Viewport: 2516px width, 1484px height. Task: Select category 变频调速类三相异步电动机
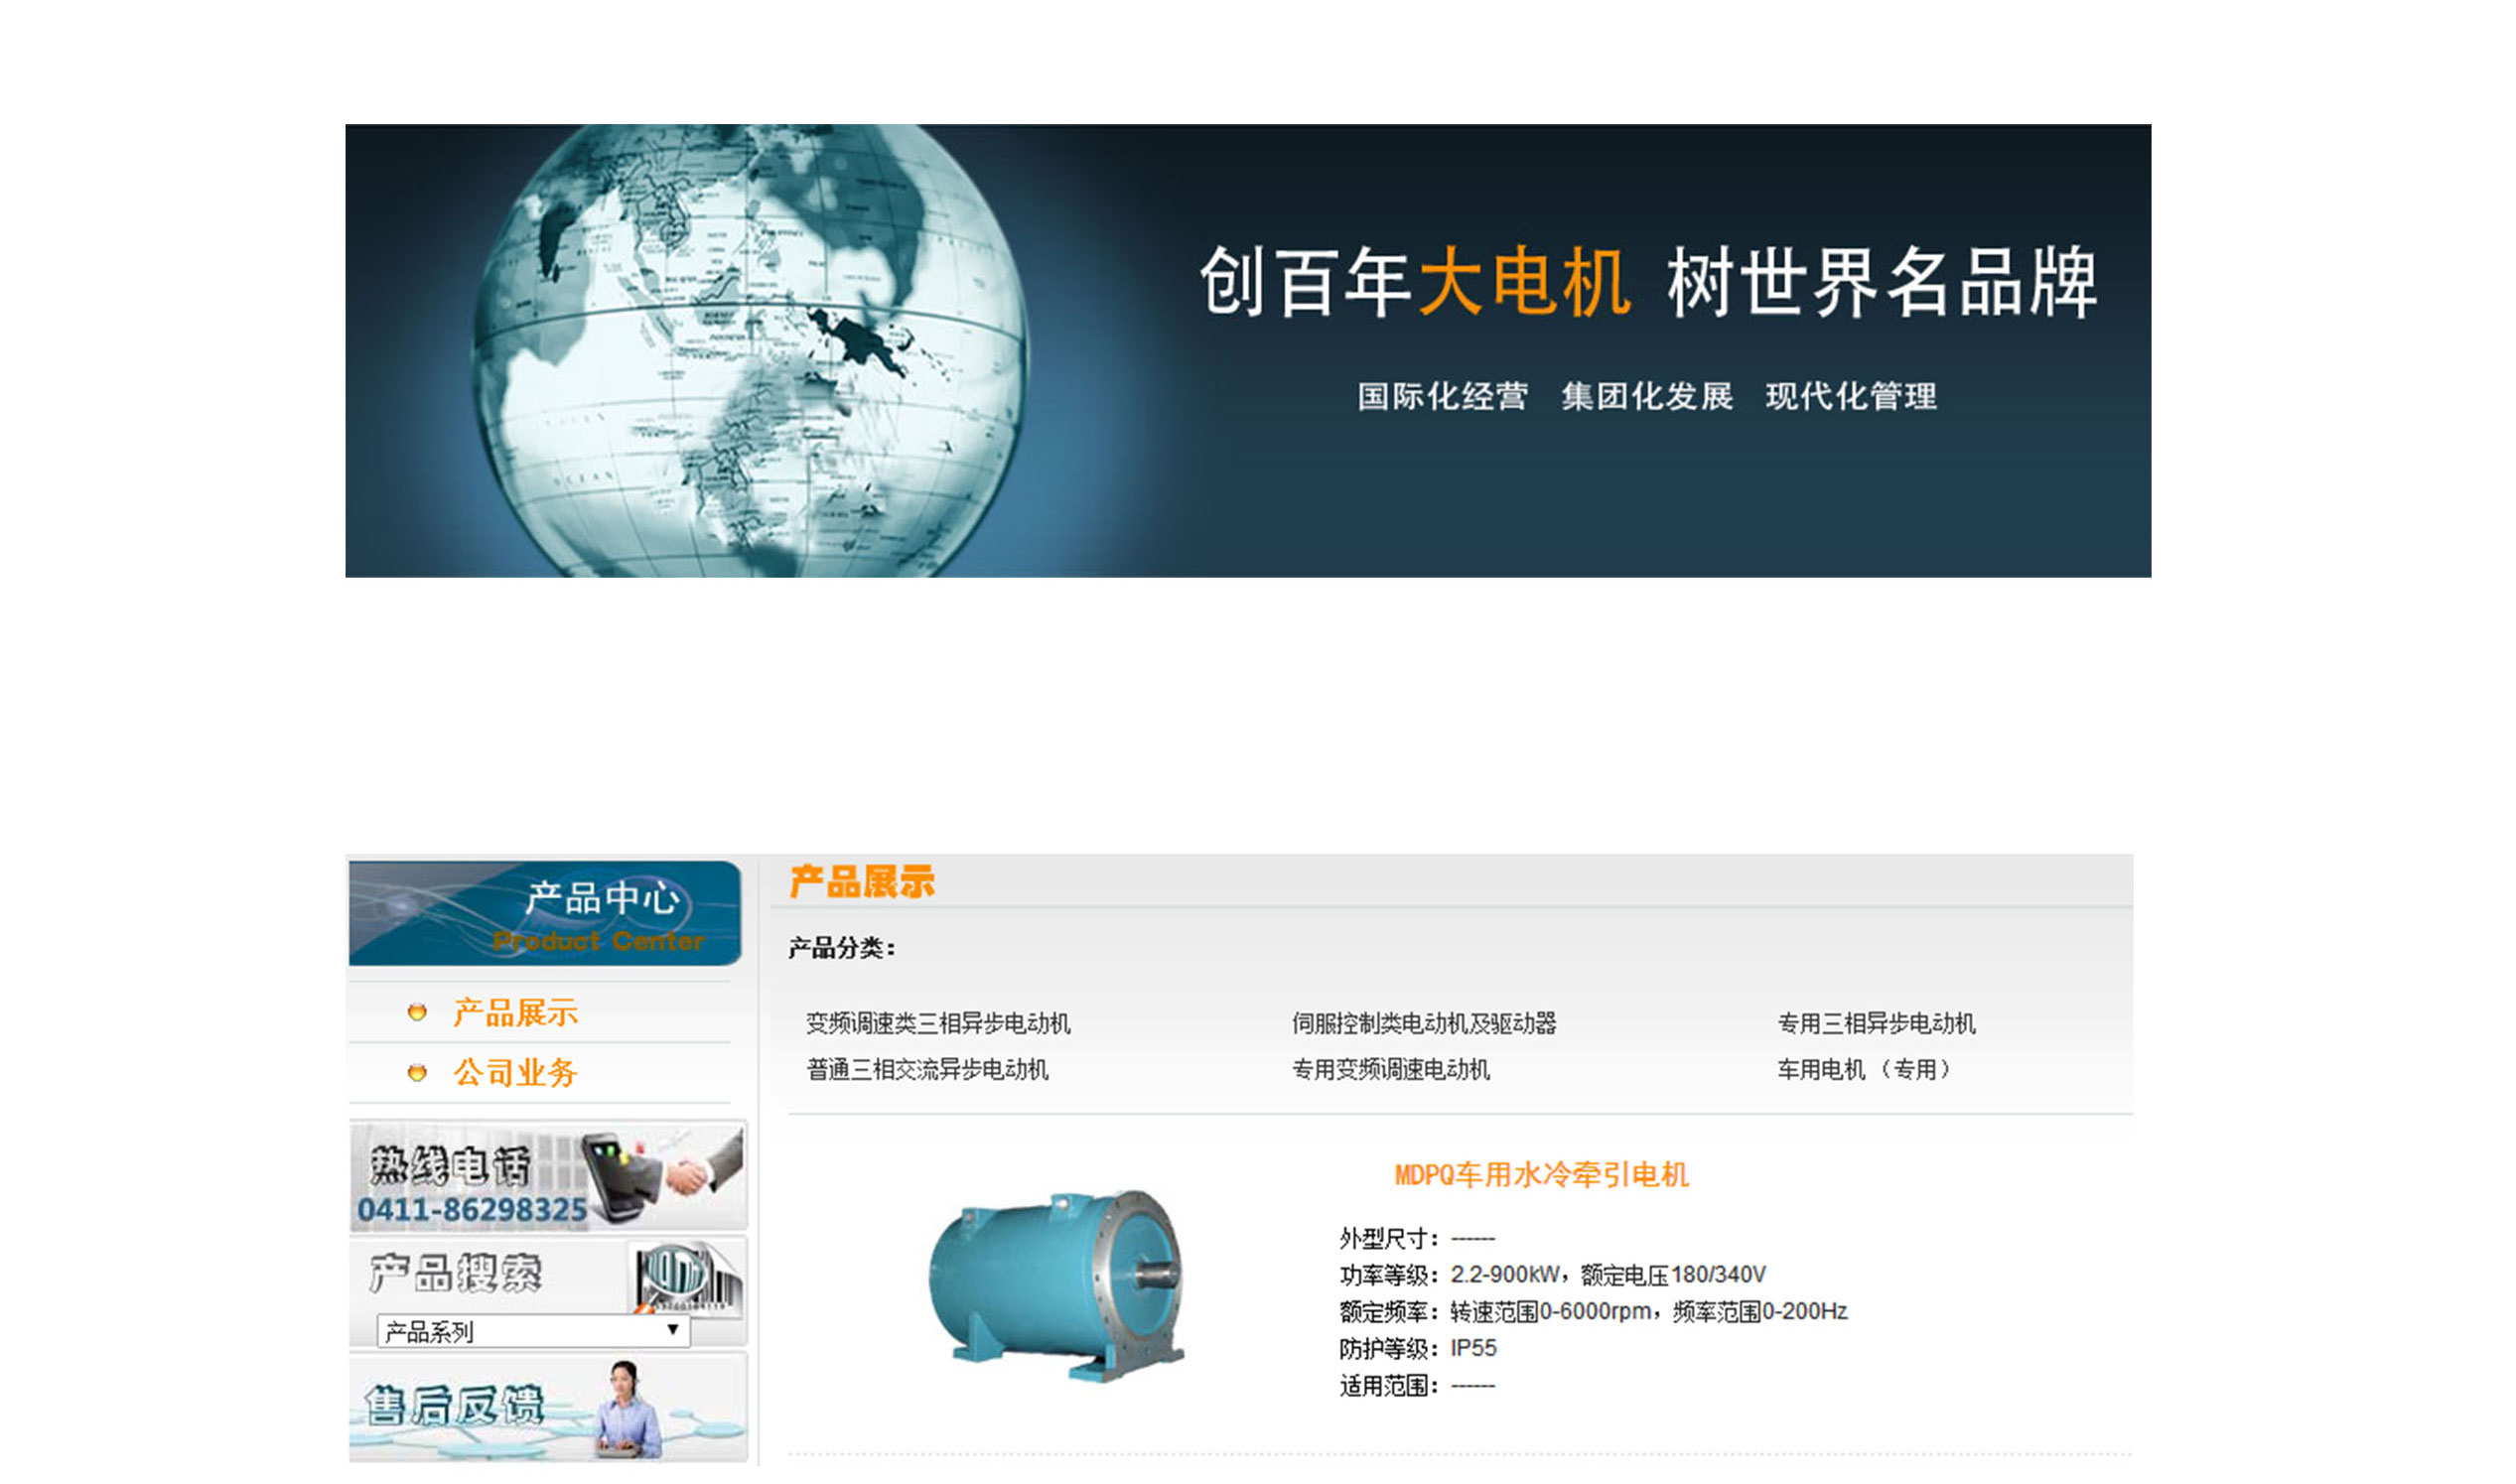click(938, 1024)
